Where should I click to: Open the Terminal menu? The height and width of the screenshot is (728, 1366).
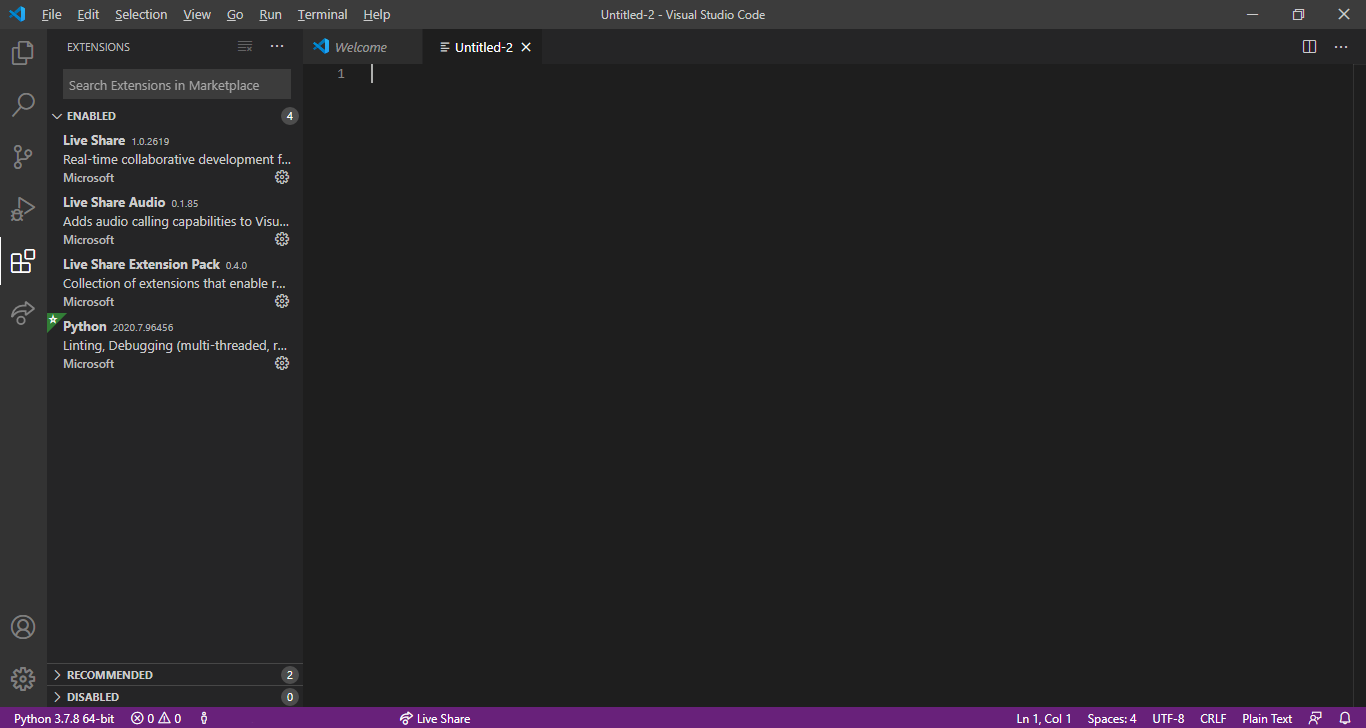pos(322,14)
